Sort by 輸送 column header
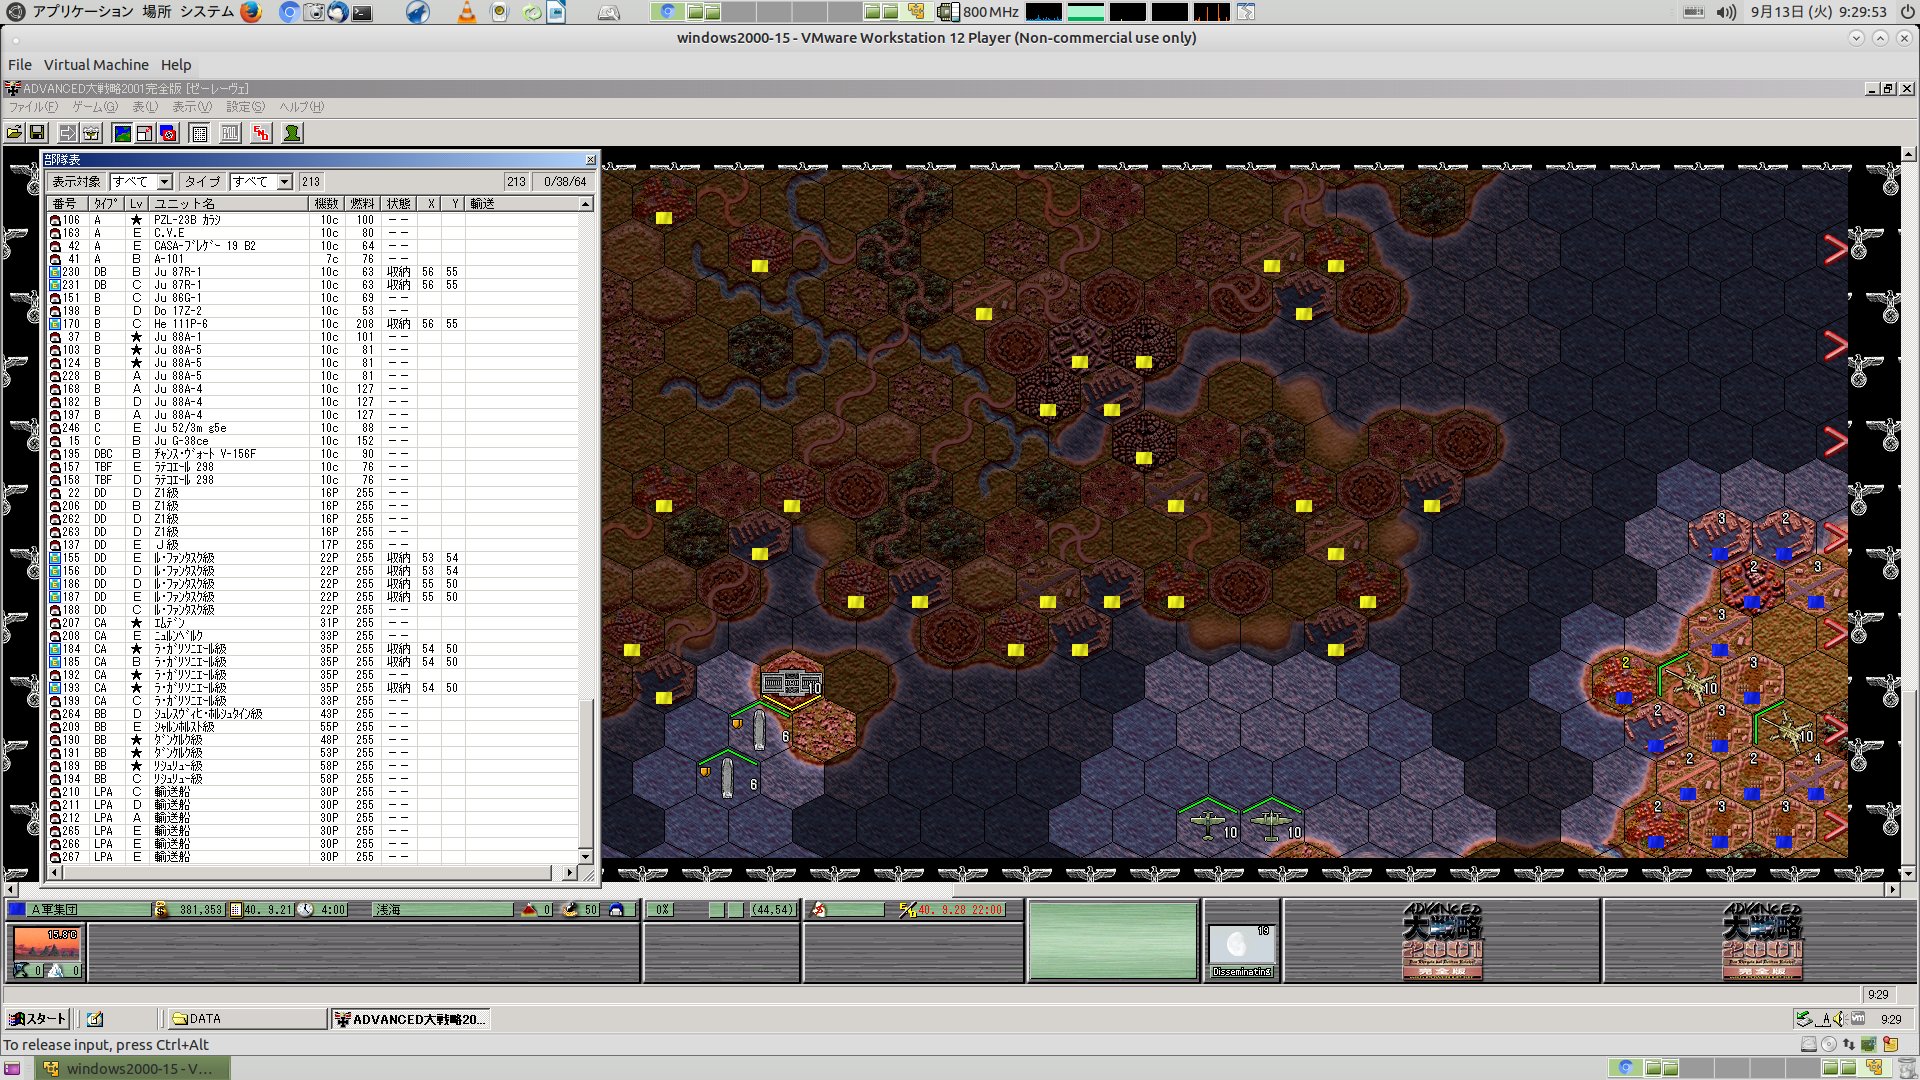Screen dimensions: 1920x1080 521,204
